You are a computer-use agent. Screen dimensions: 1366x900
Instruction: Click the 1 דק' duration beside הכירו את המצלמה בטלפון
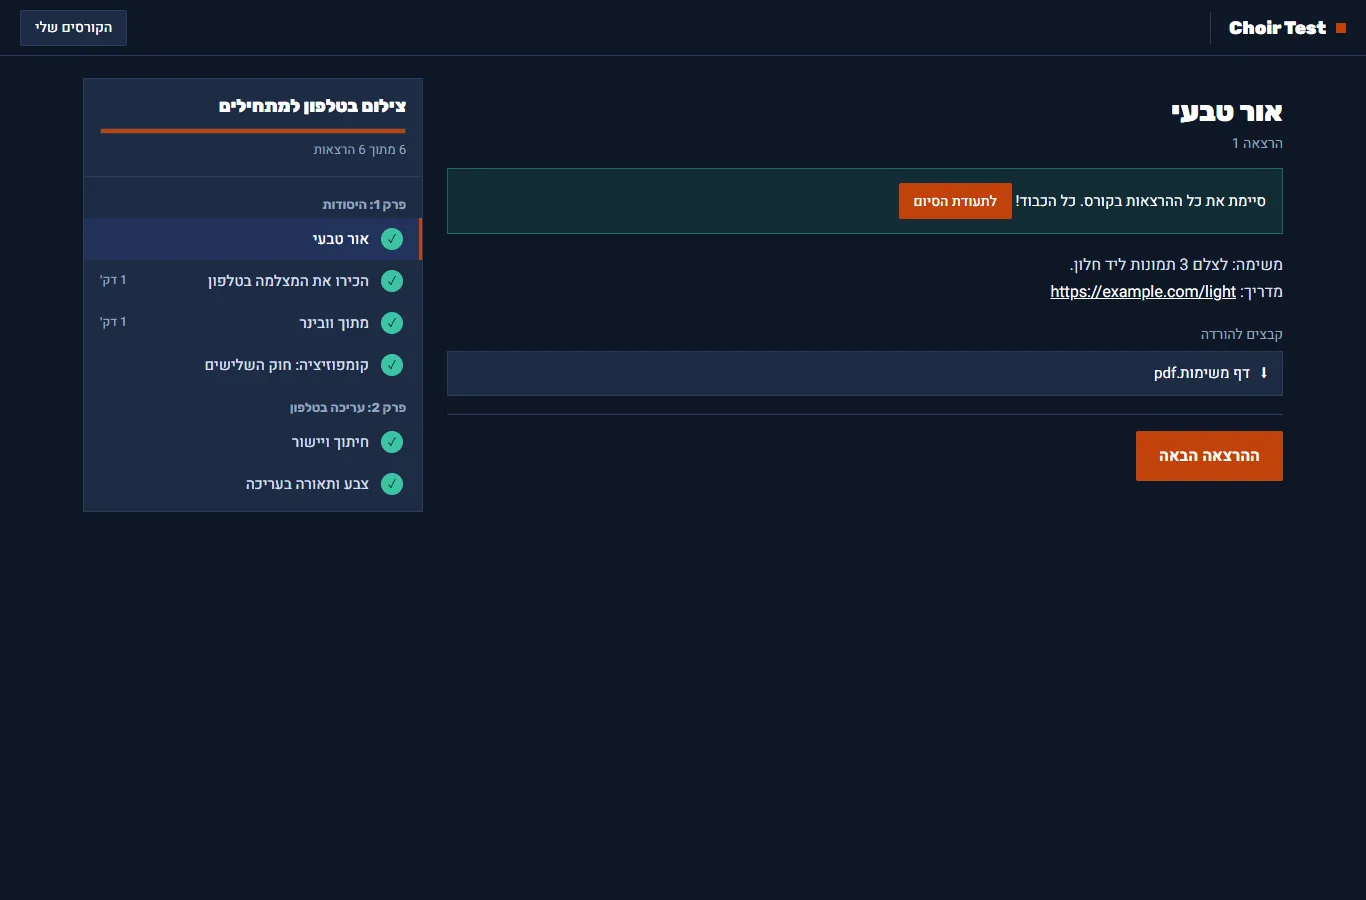(113, 281)
